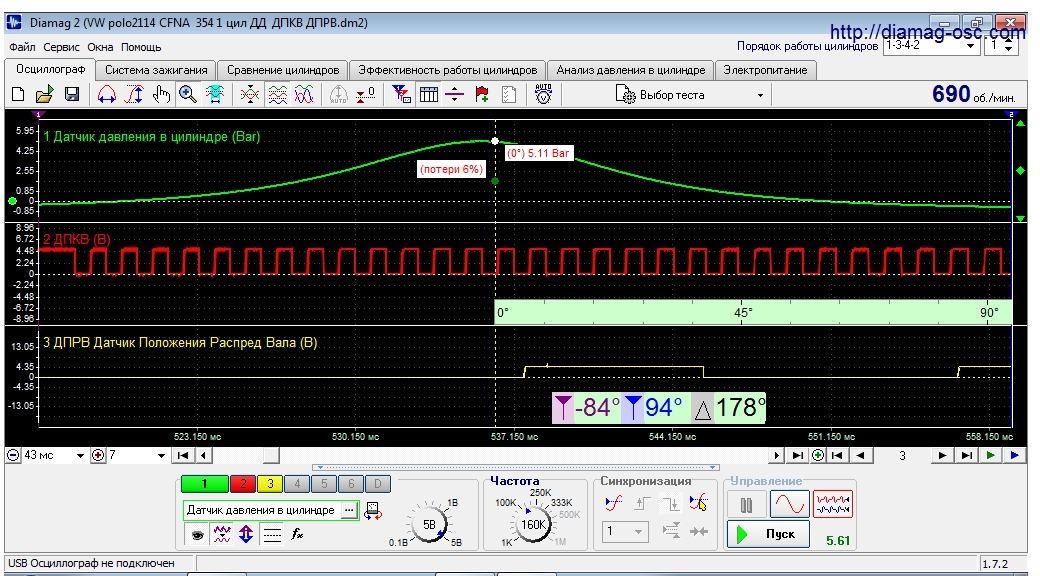This screenshot has height=576, width=1040.
Task: Toggle the grid table icon
Action: [428, 94]
